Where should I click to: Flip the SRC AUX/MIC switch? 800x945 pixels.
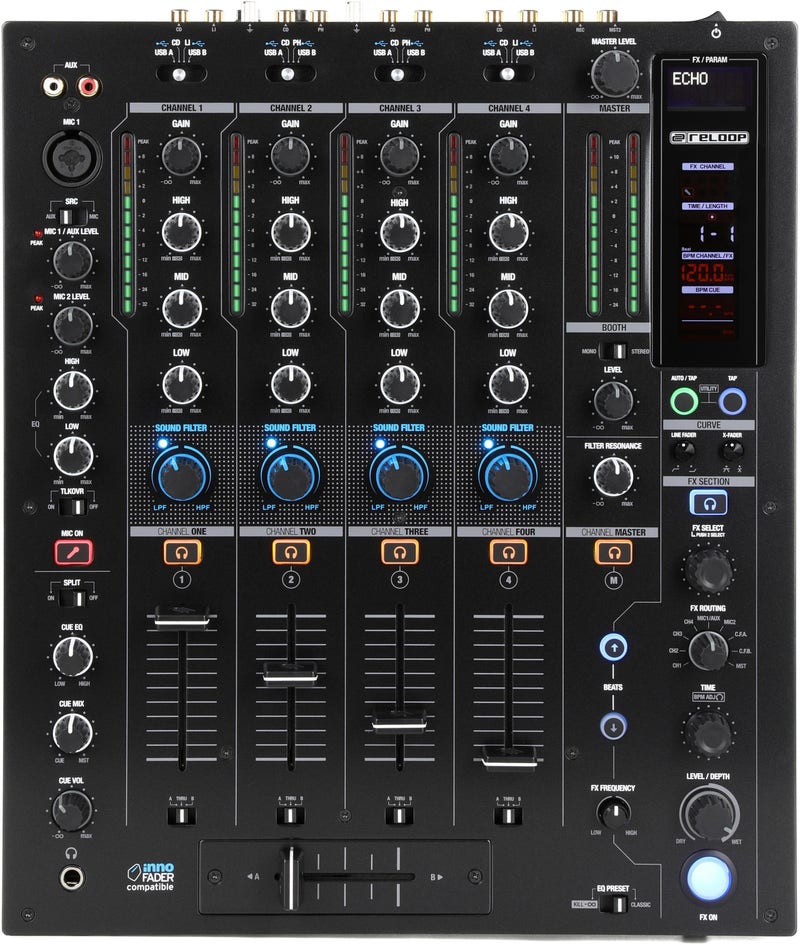point(73,216)
